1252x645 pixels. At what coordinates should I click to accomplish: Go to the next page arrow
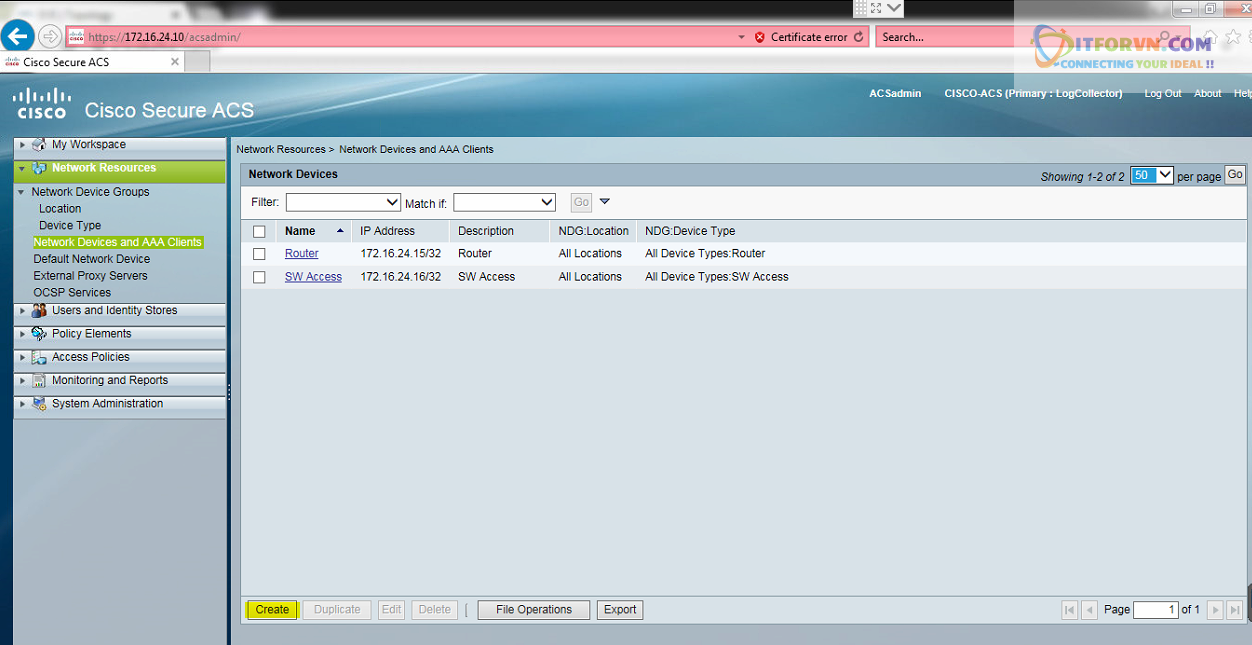1215,610
